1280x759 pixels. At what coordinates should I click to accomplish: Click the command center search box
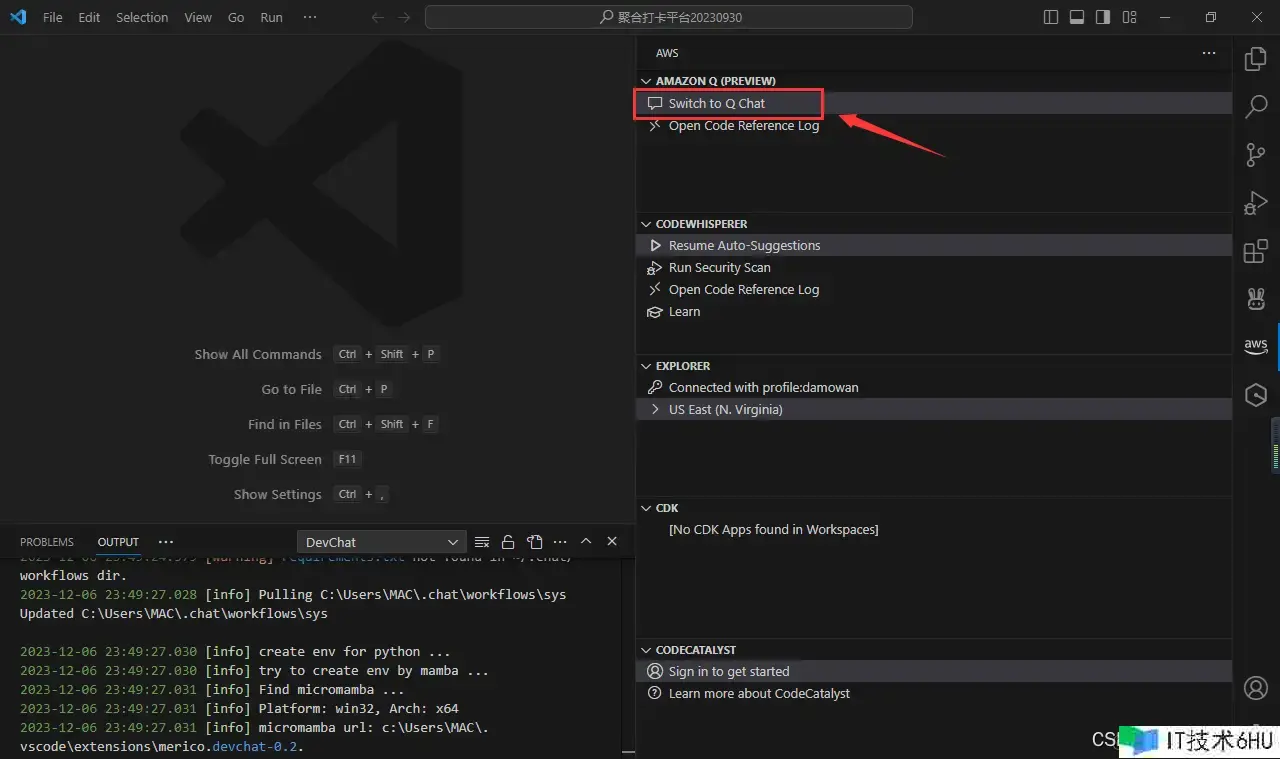point(669,17)
